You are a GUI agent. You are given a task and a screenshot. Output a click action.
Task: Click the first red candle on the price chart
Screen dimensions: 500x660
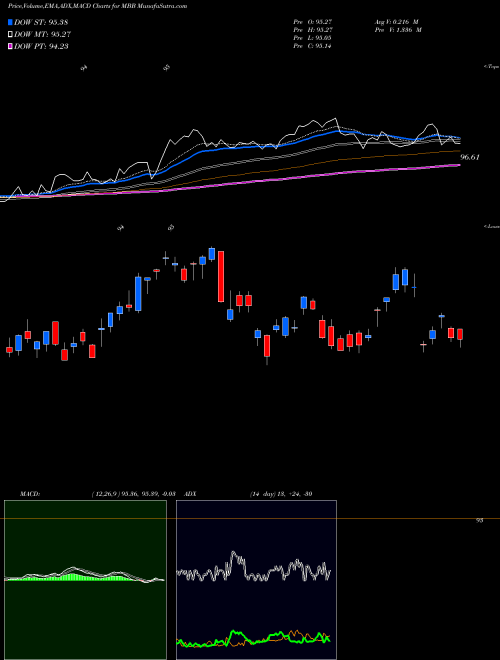(9, 350)
